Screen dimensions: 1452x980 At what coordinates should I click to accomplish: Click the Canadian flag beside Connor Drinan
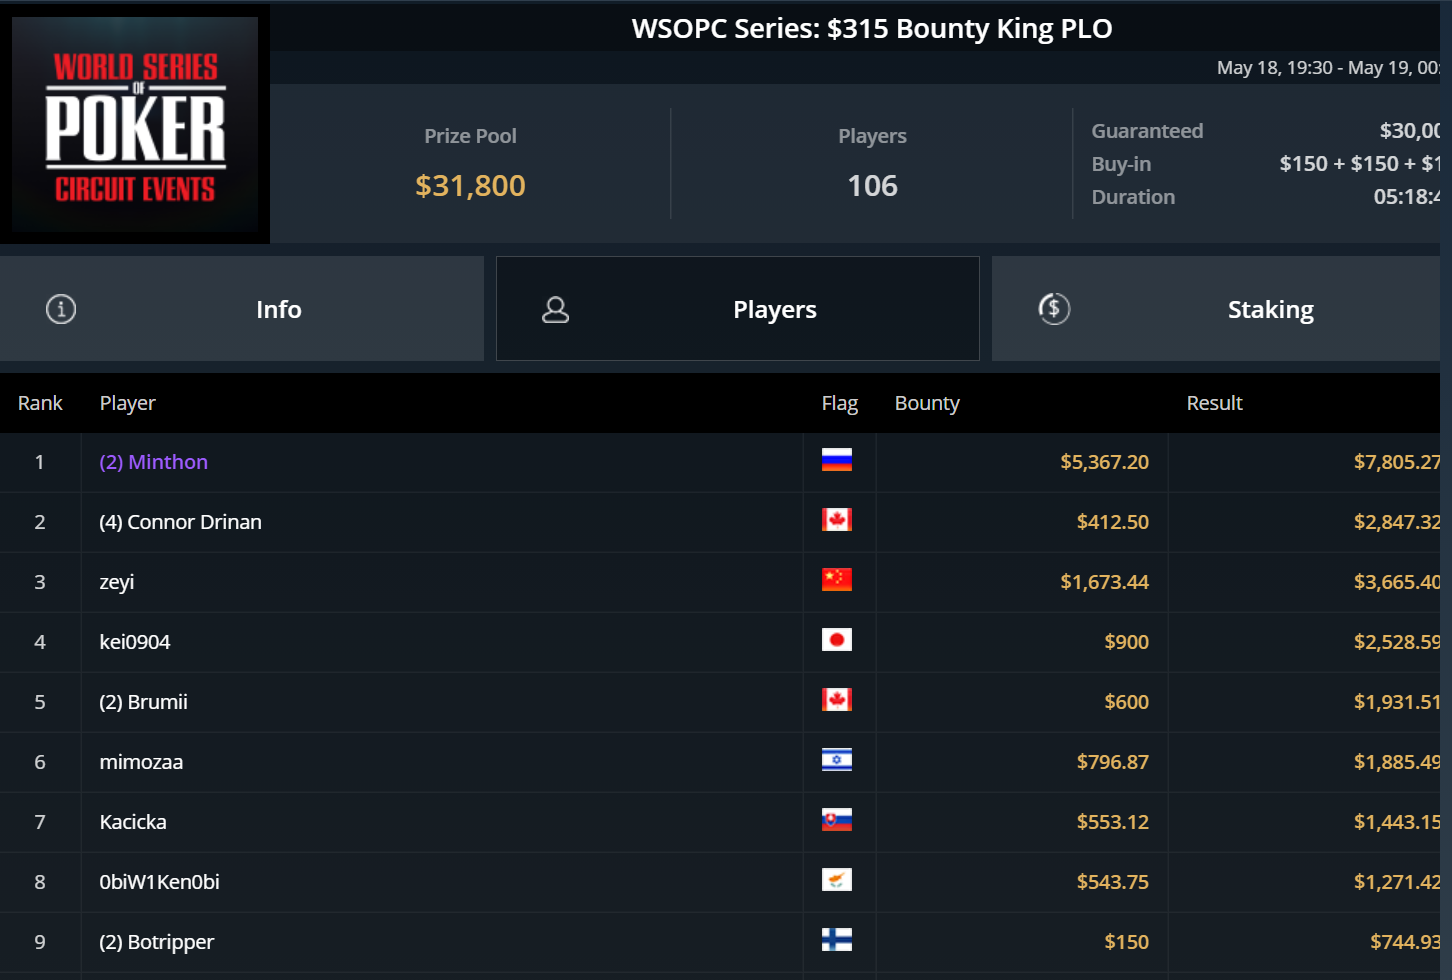click(x=836, y=520)
